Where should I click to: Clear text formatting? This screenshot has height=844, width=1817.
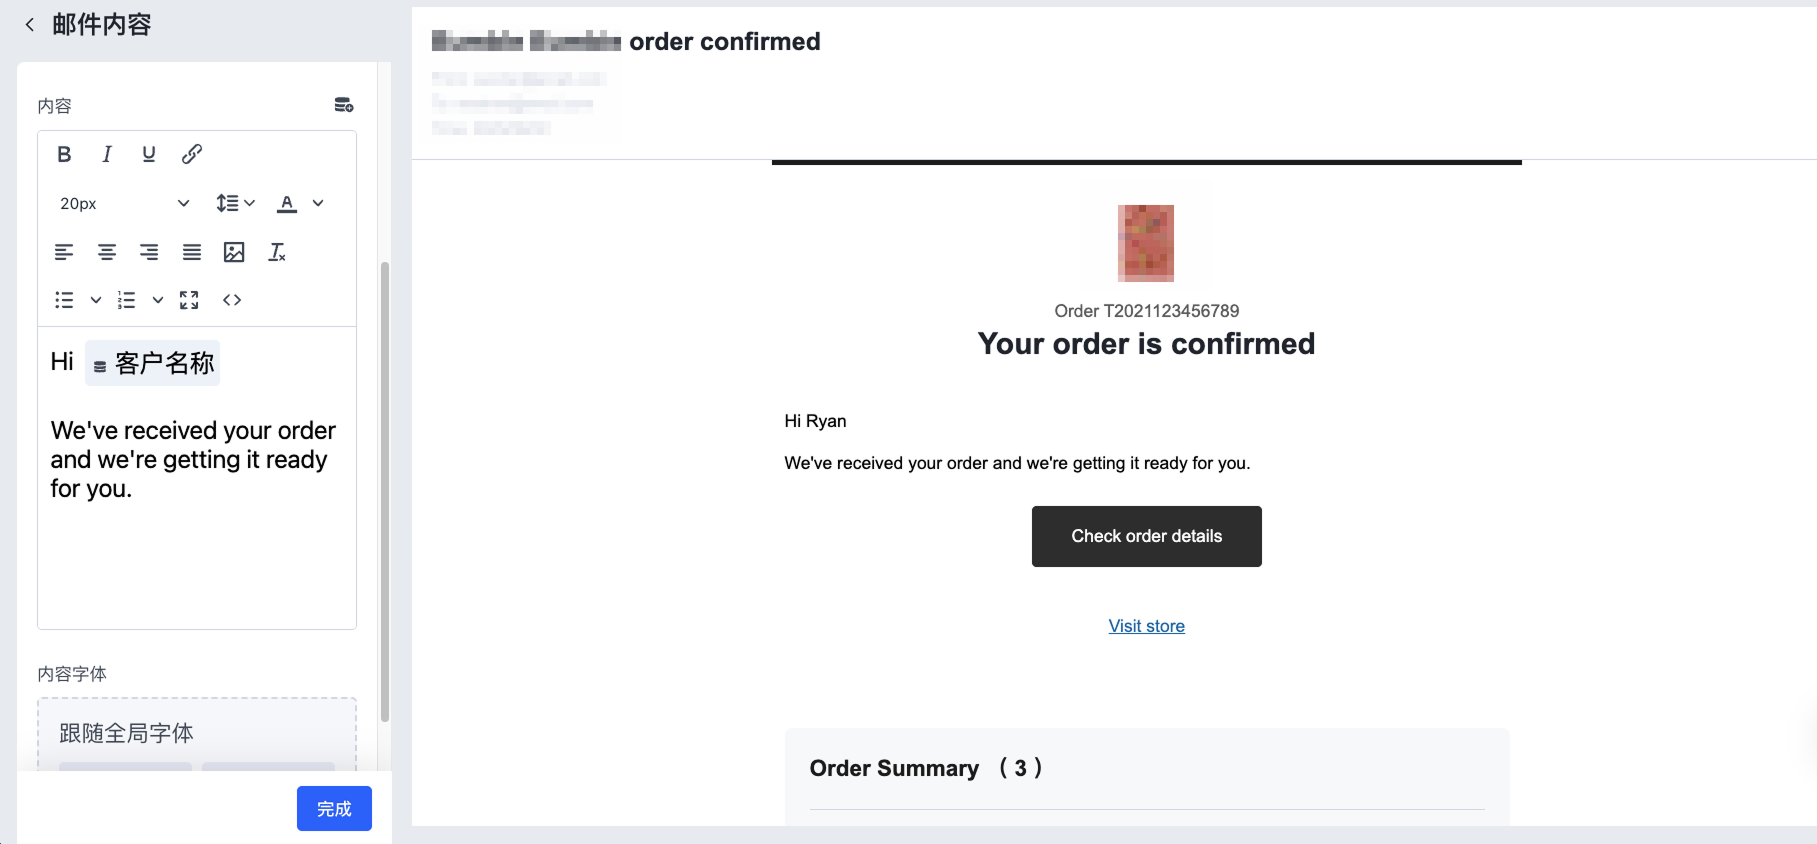(x=277, y=252)
